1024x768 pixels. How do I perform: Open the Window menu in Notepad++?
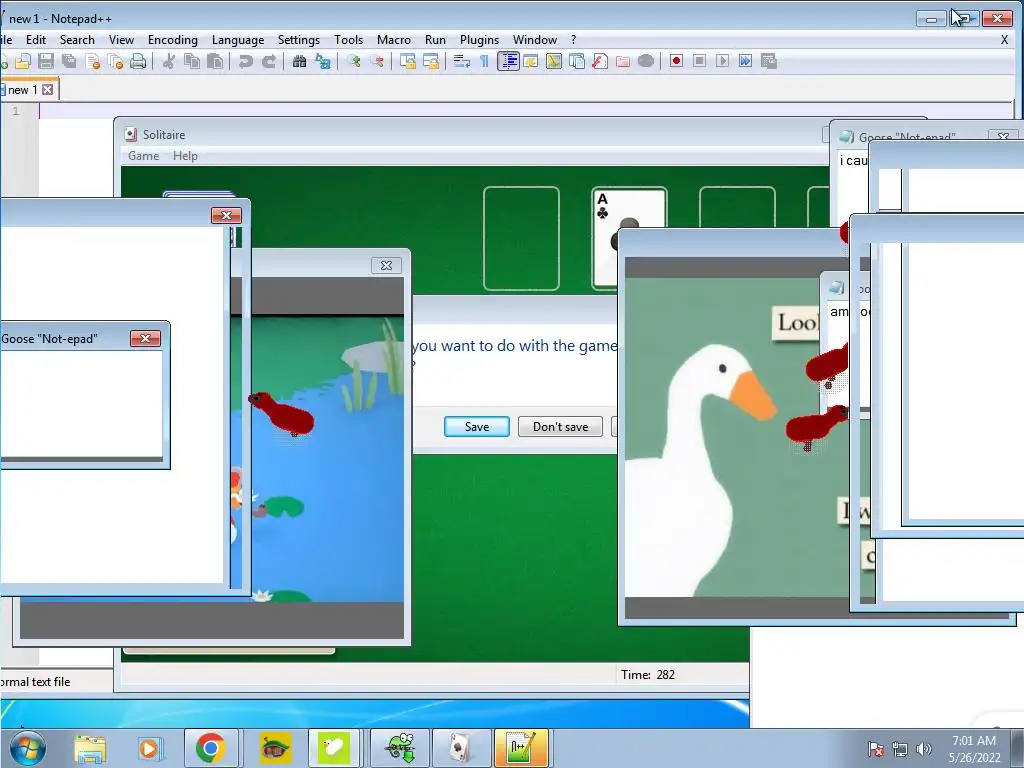click(x=535, y=40)
